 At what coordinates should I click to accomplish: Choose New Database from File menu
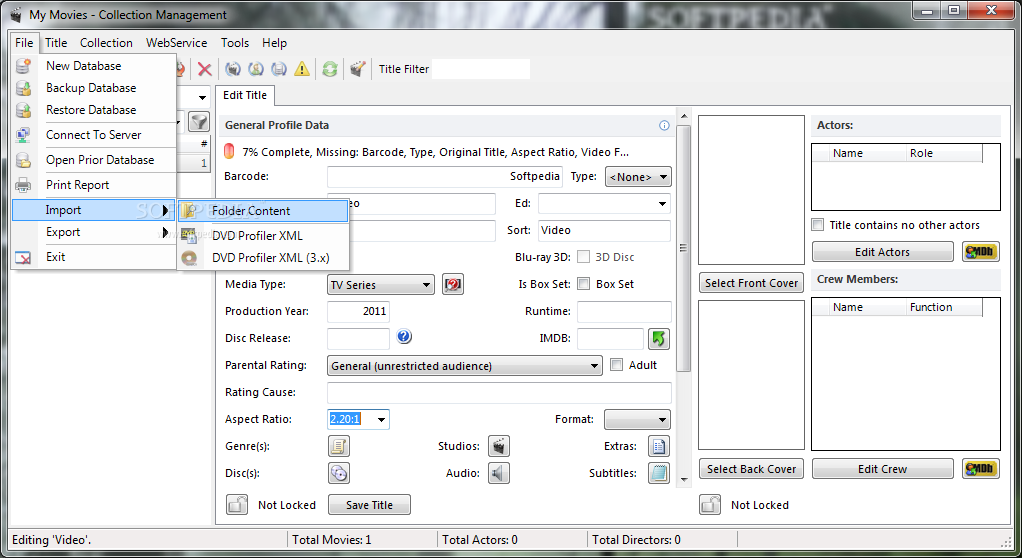pyautogui.click(x=94, y=66)
